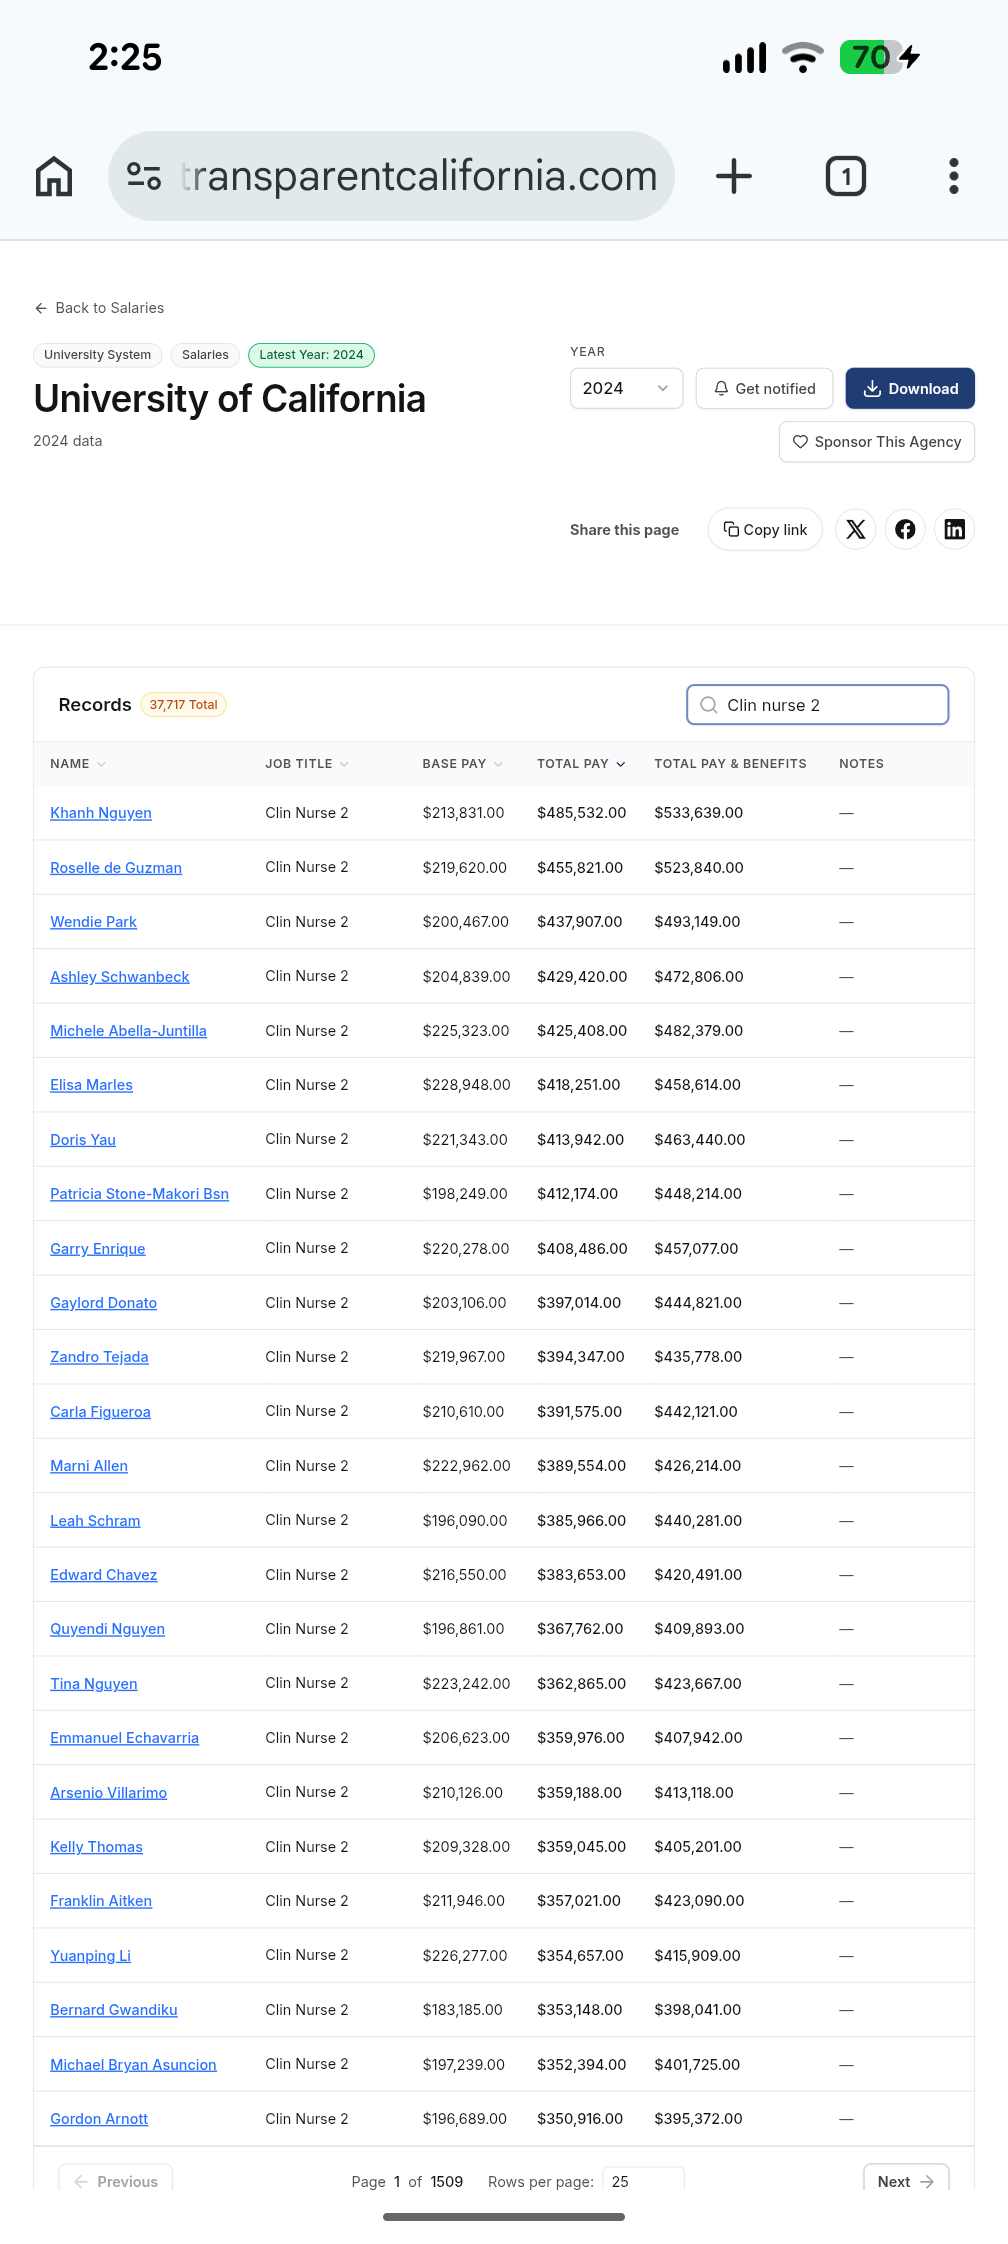The height and width of the screenshot is (2244, 1008).
Task: Share page on X
Action: click(x=856, y=529)
